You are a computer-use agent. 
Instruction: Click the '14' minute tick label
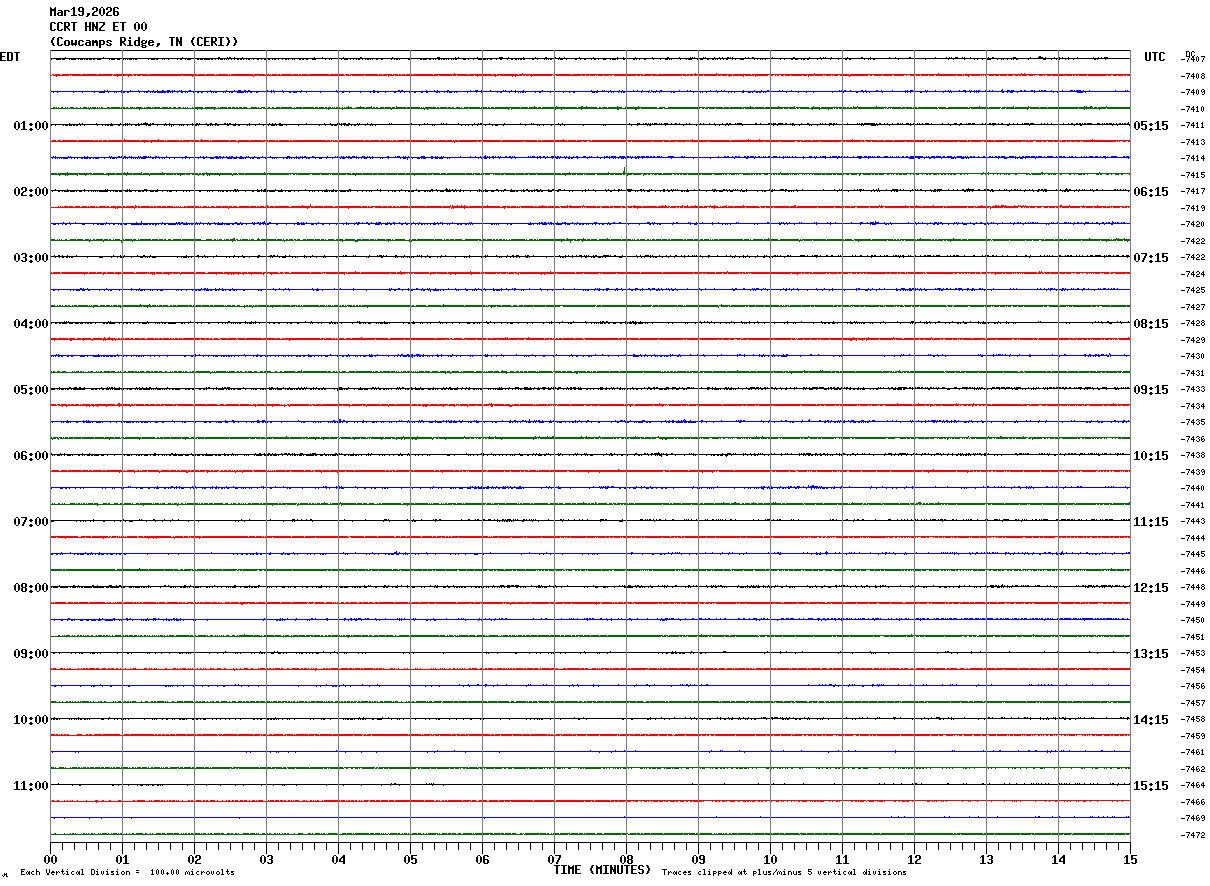coord(1058,860)
